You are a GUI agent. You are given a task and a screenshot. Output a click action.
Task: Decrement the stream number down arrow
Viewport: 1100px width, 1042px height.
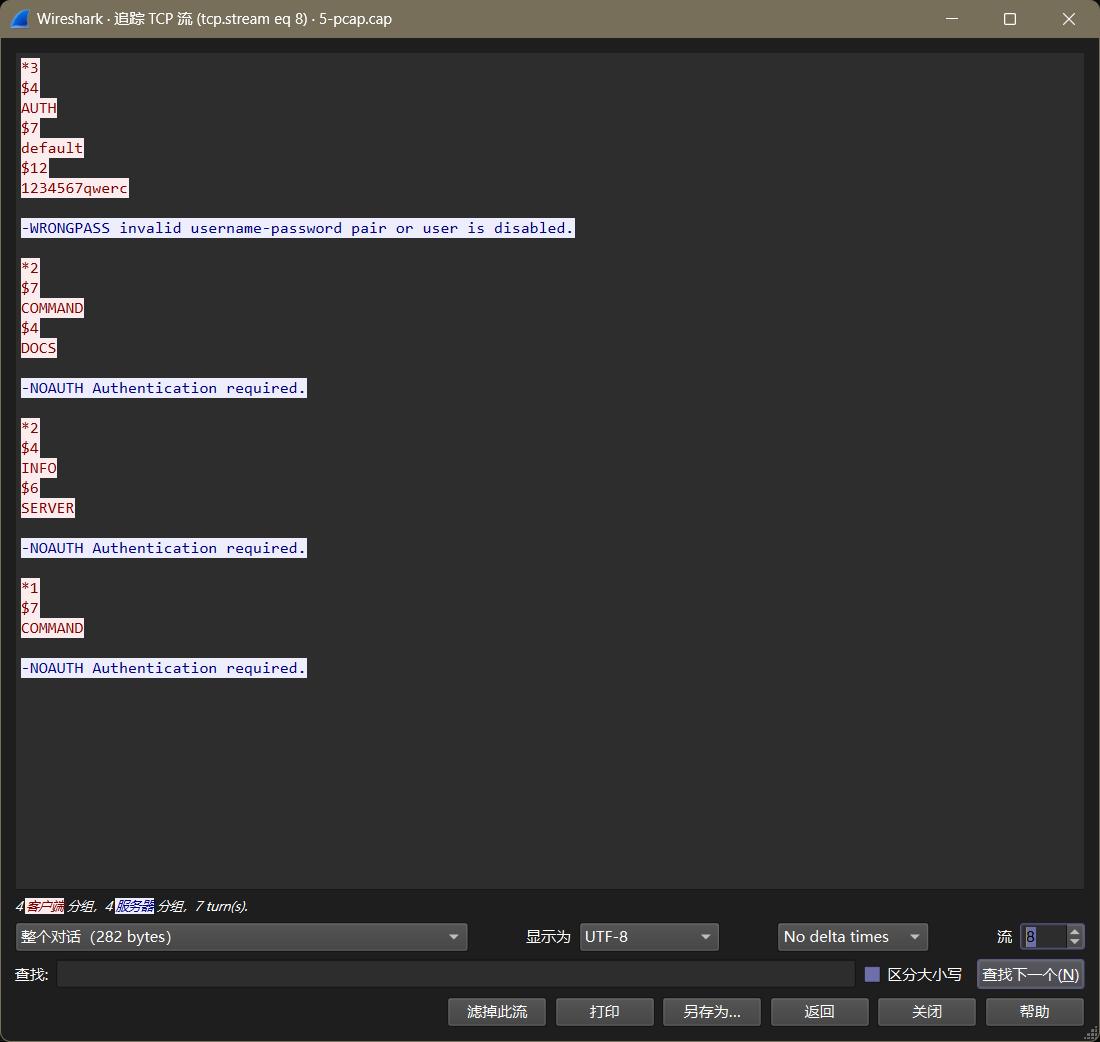pyautogui.click(x=1074, y=942)
